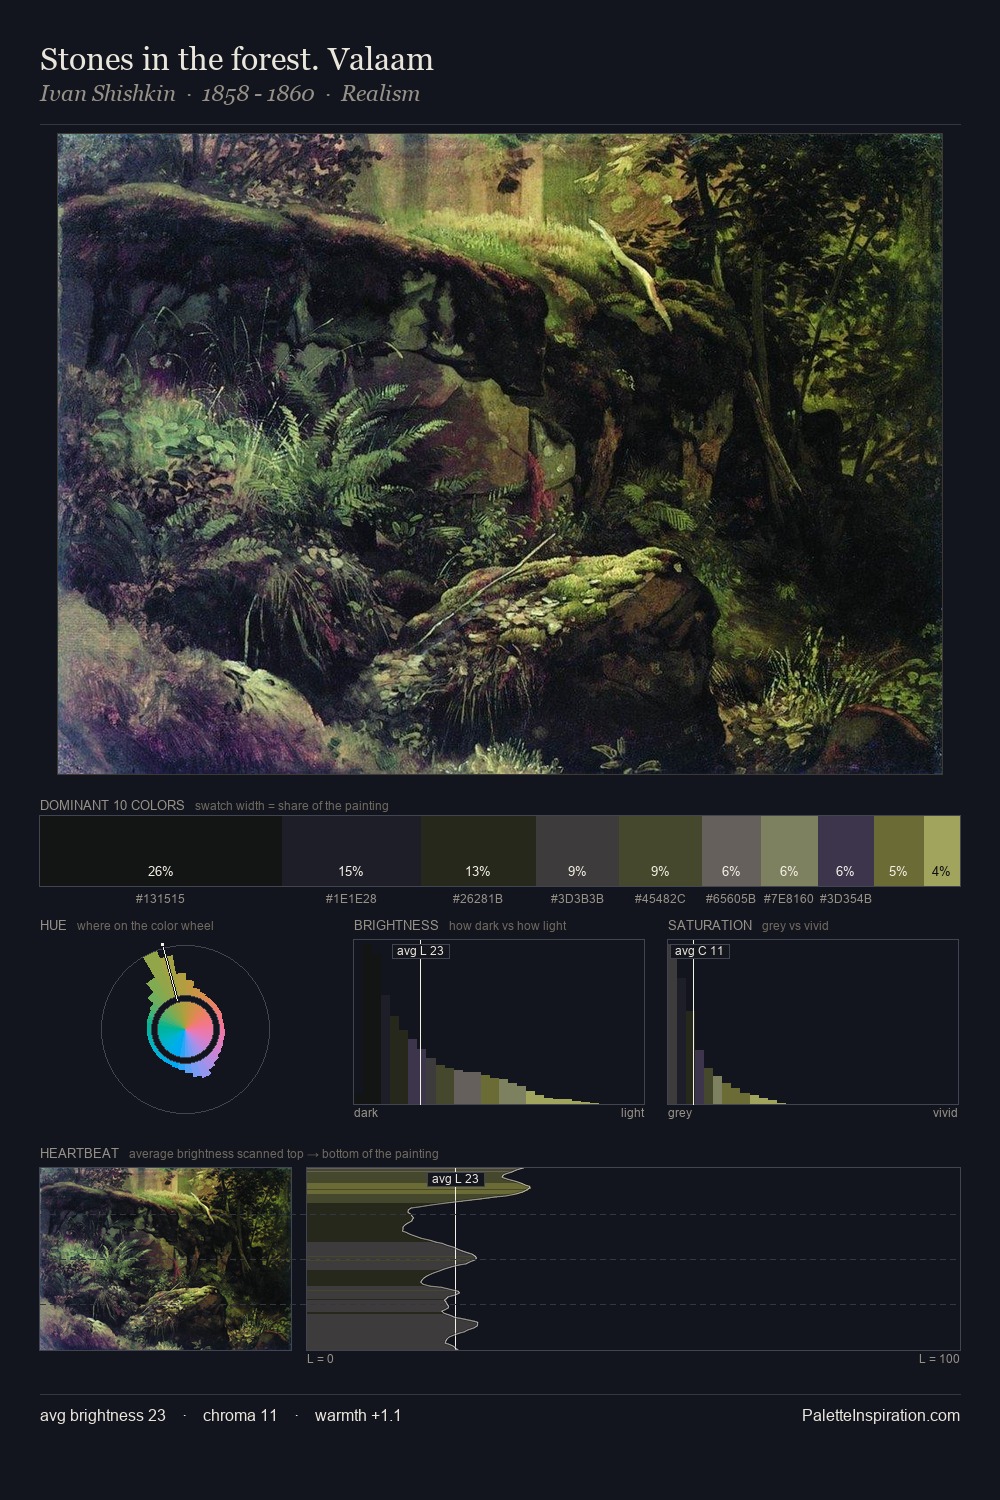The width and height of the screenshot is (1000, 1500).
Task: Click the 'avg L 23' heartbeat chart label
Action: click(455, 1179)
